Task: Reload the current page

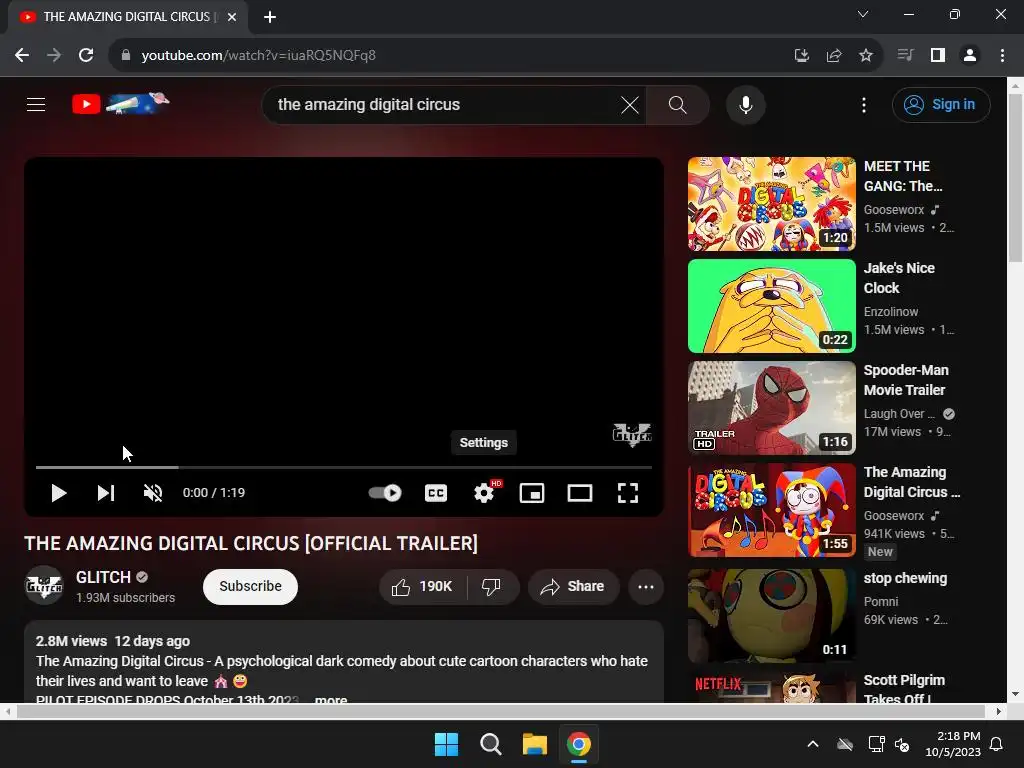Action: (x=86, y=56)
